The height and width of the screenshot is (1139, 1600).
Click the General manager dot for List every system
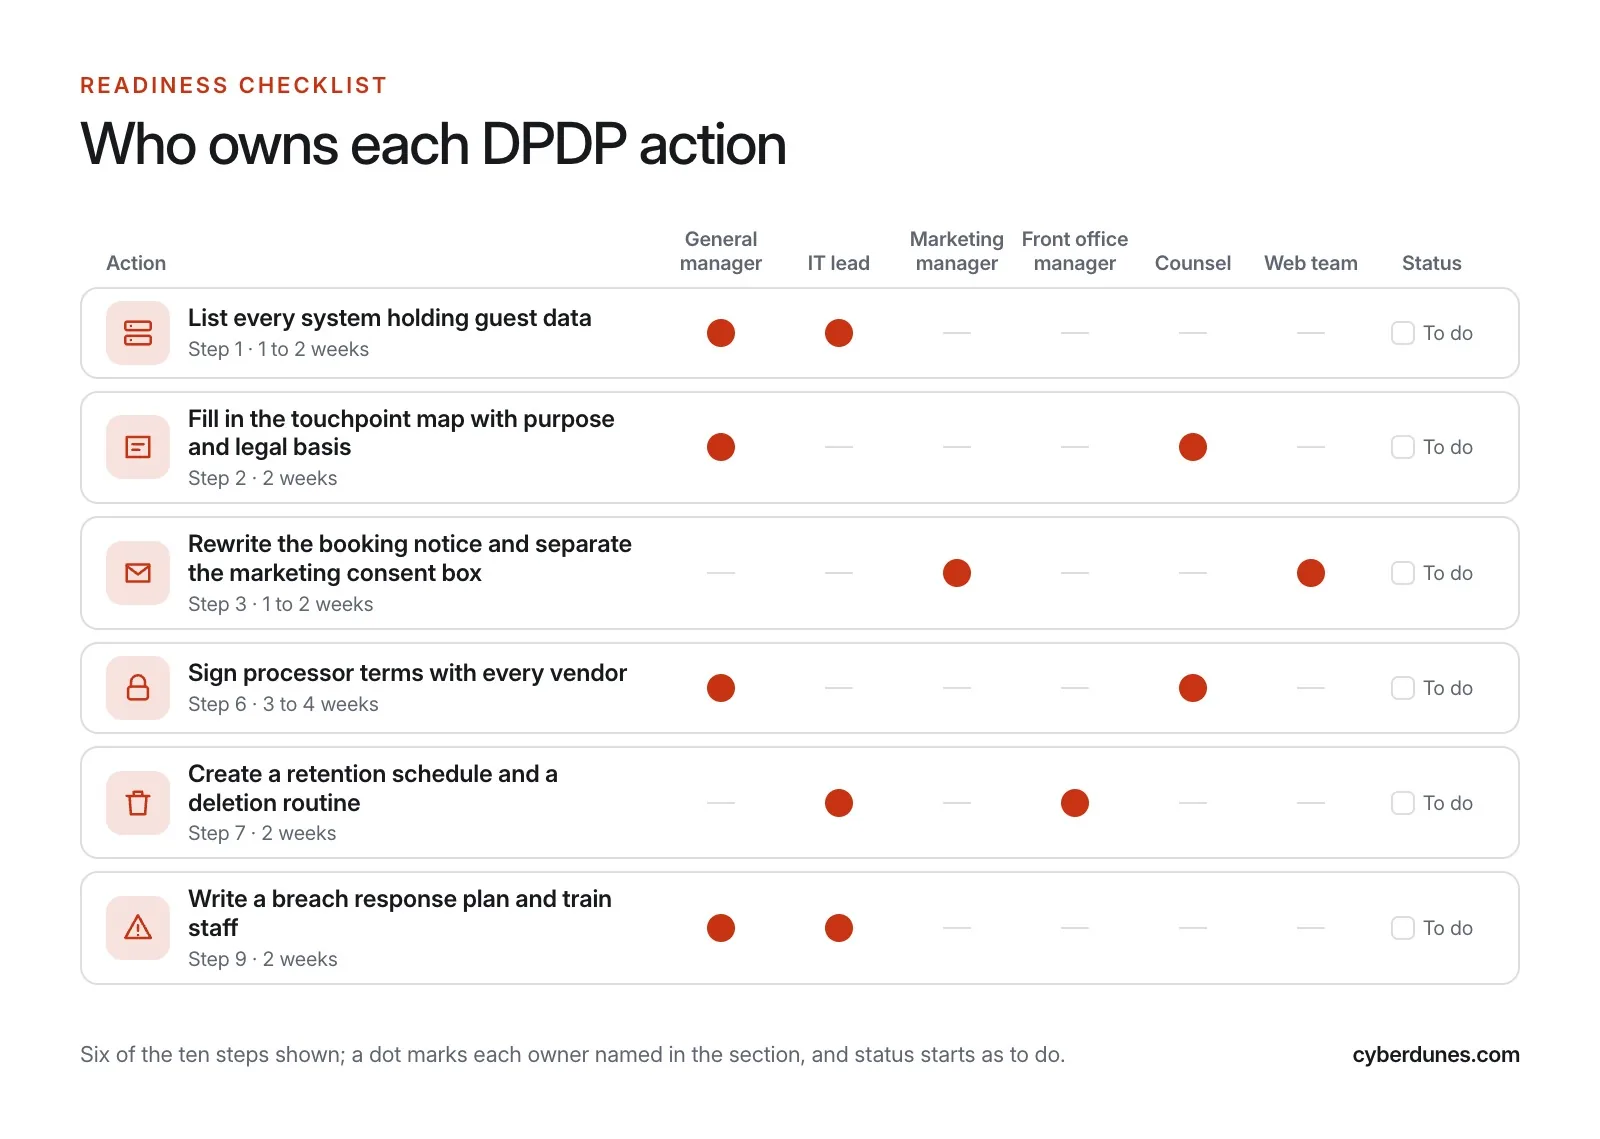[721, 333]
